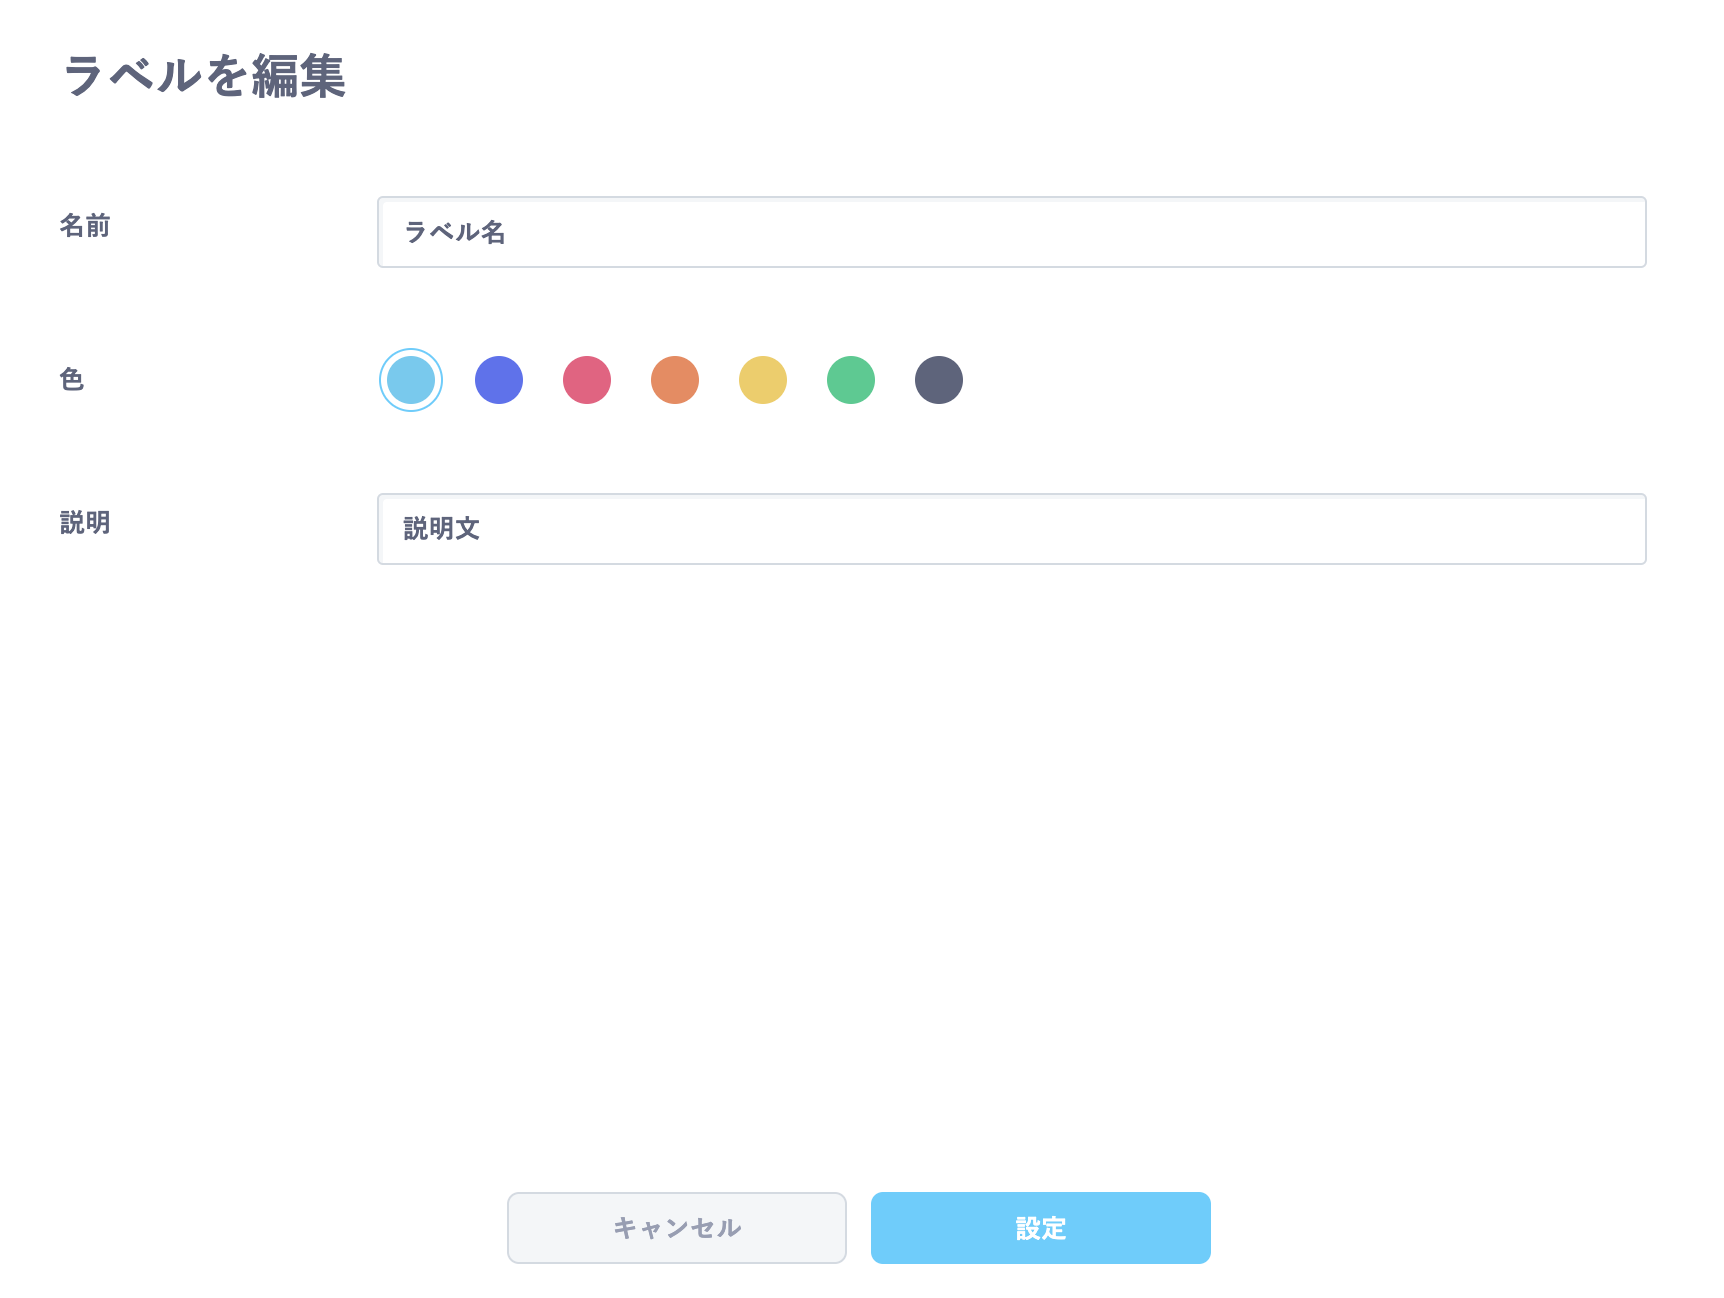Click the キャンセル text to dismiss editing
This screenshot has height=1298, width=1724.
pos(677,1228)
